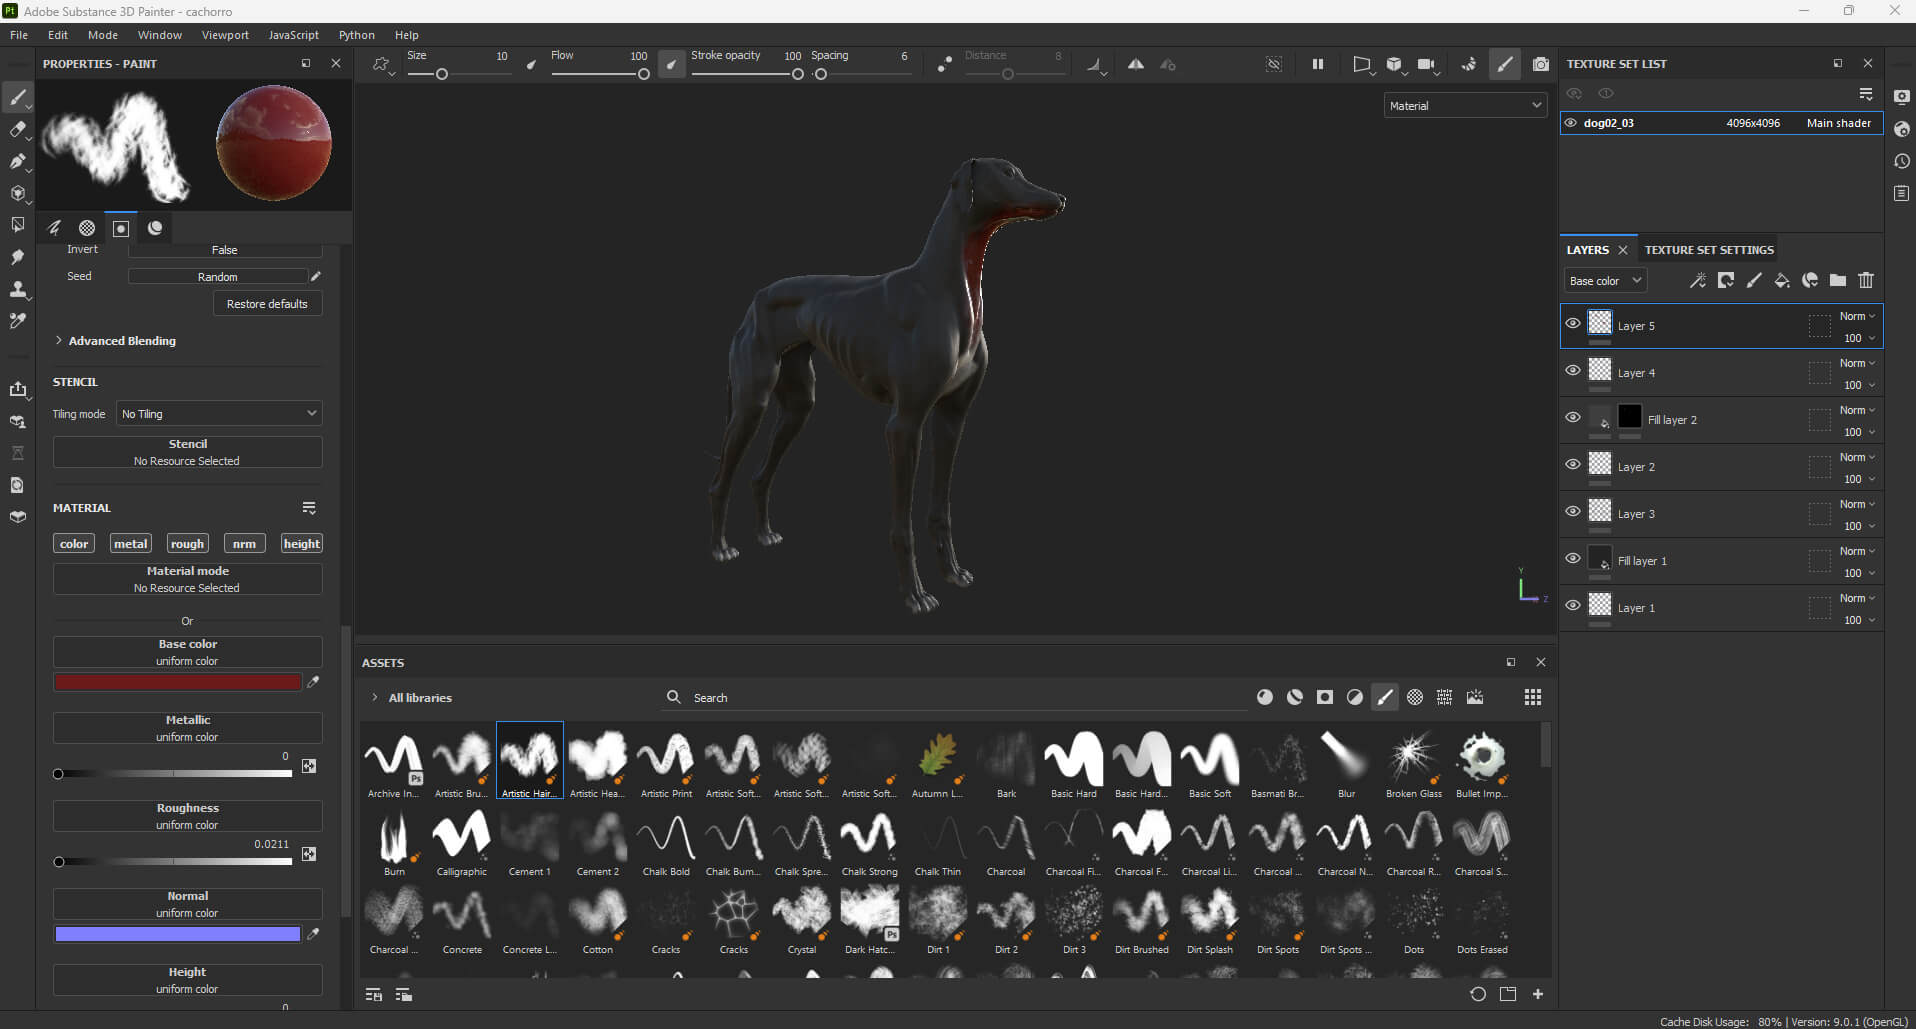Viewport: 1916px width, 1029px height.
Task: Click Stencil resource selection button
Action: point(188,452)
